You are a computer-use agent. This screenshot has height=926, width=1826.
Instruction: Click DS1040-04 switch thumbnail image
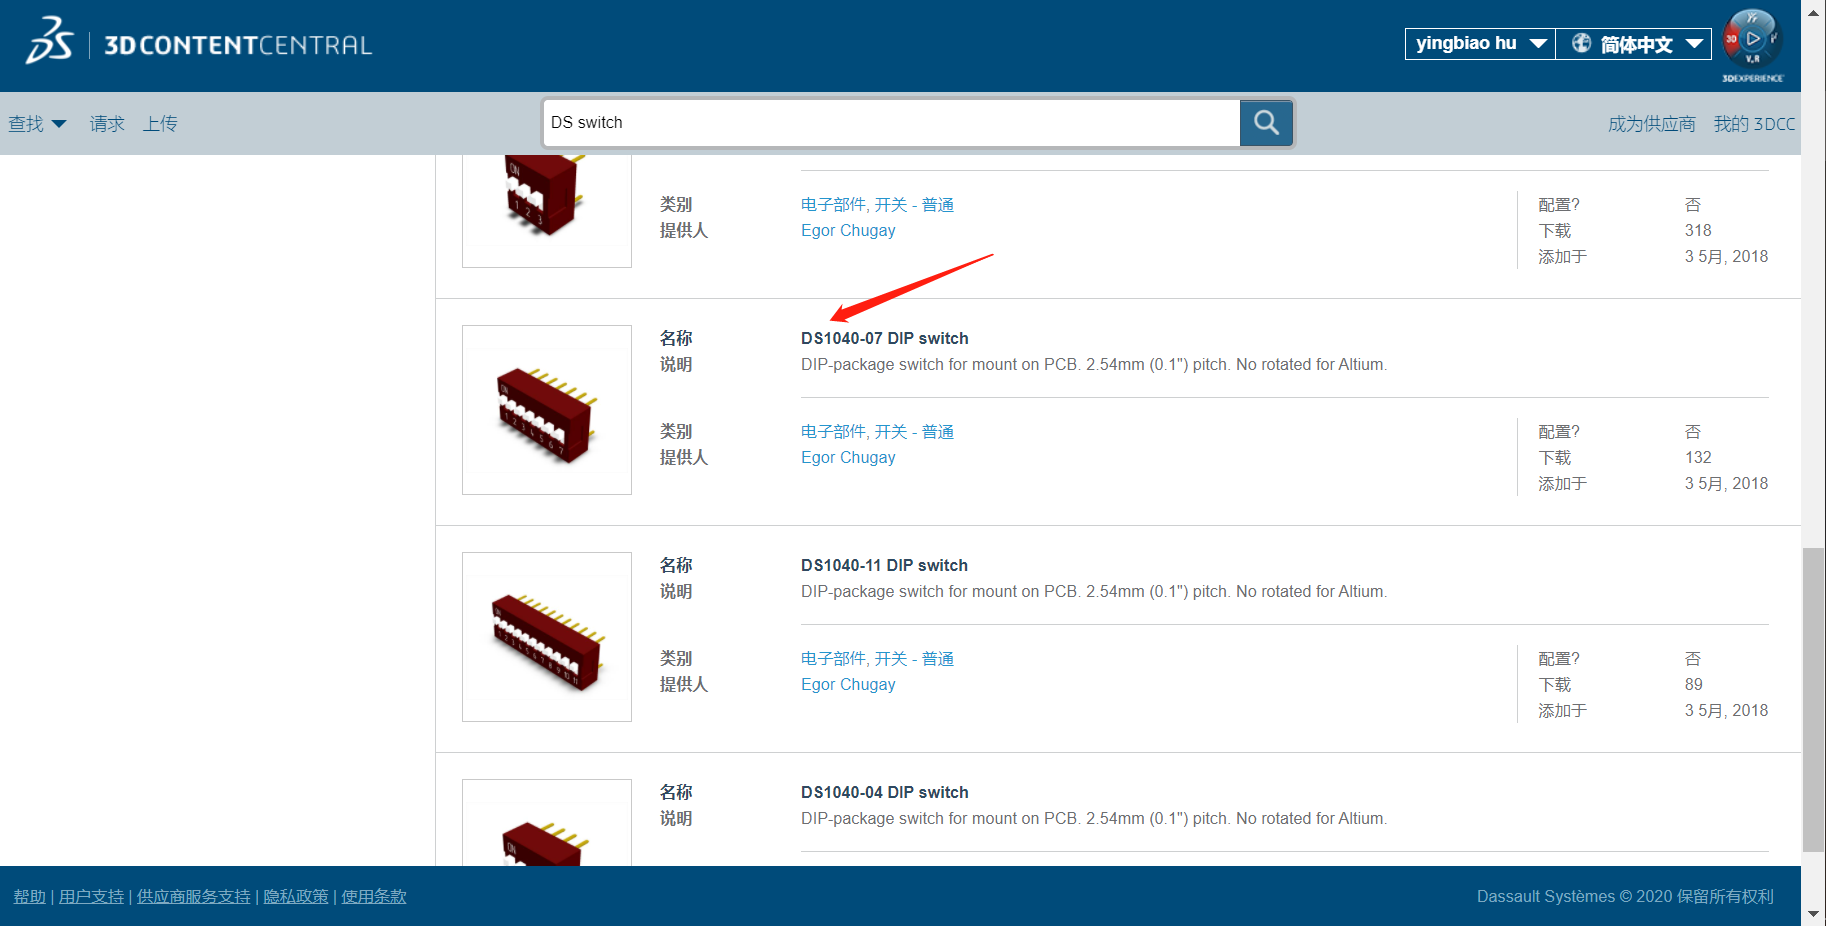pos(547,822)
